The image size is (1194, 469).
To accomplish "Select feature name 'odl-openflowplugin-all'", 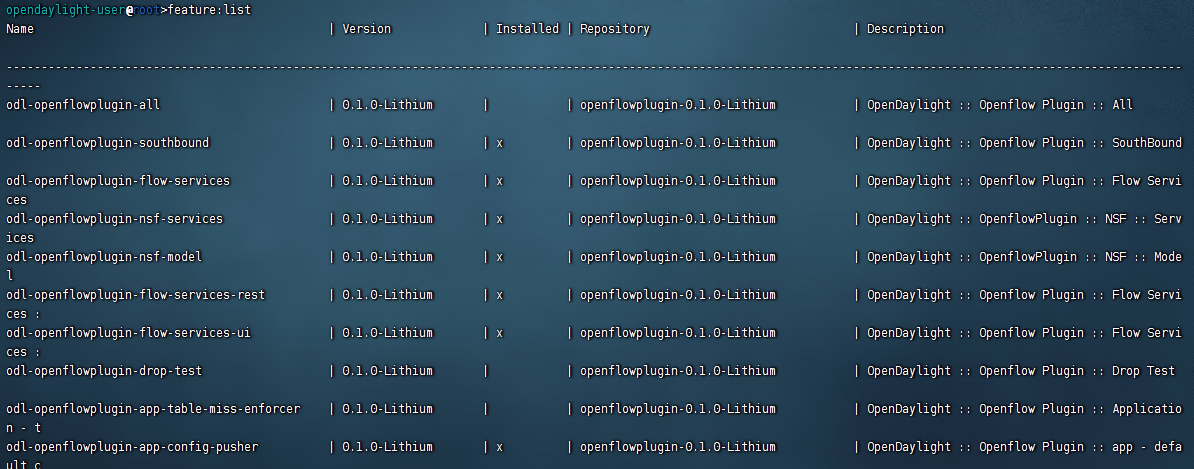I will coord(83,105).
